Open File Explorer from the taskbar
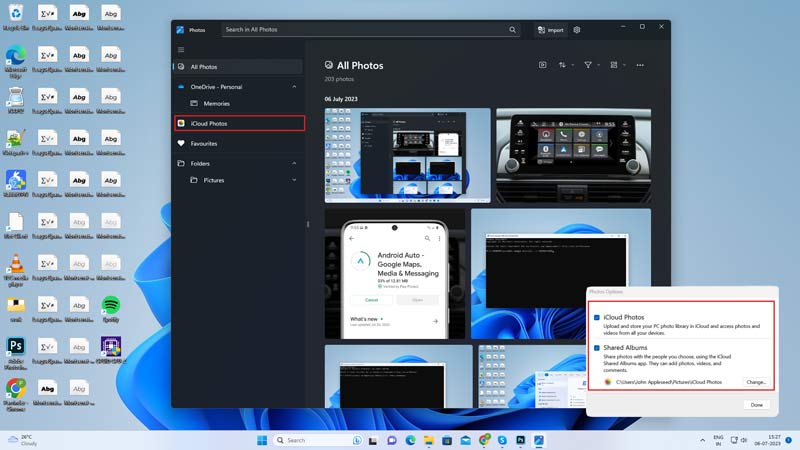This screenshot has width=800, height=450. coord(429,440)
